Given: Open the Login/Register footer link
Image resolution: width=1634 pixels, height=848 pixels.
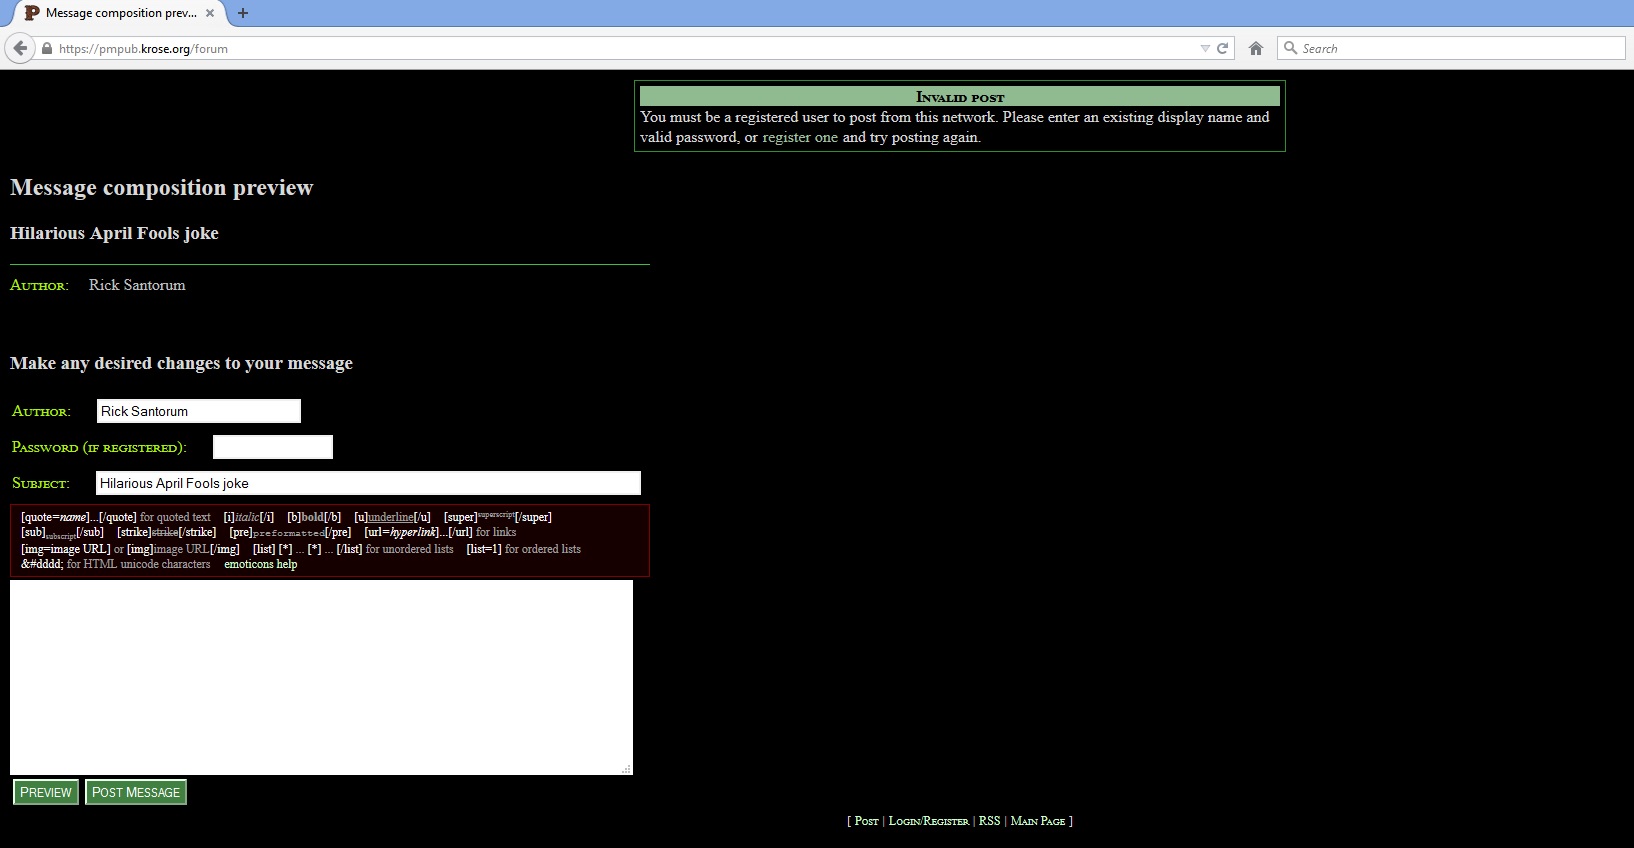Looking at the screenshot, I should 928,821.
